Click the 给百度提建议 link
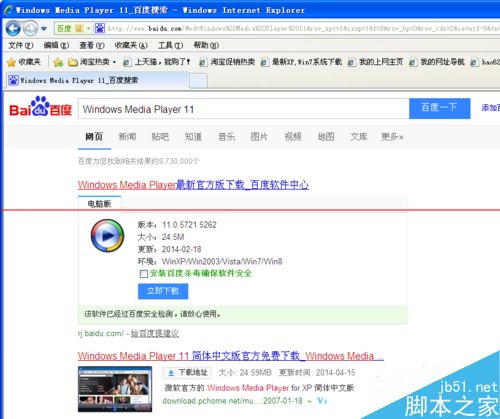 155,333
